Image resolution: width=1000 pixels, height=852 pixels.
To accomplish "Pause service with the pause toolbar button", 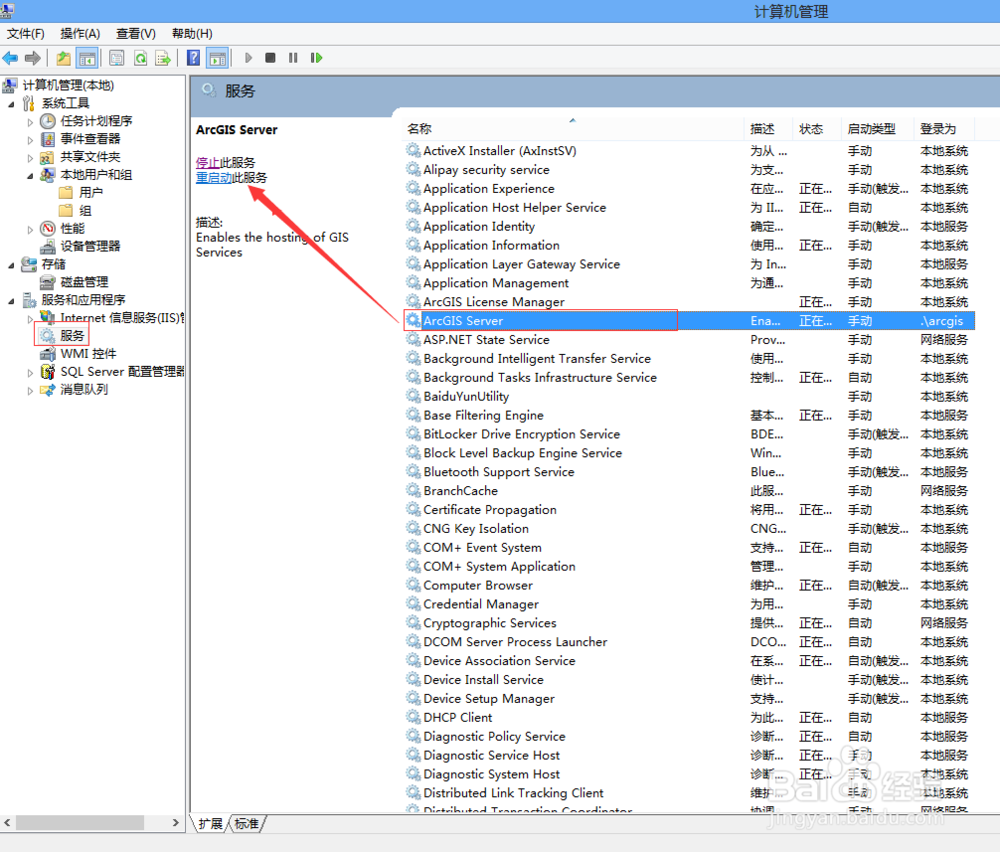I will click(293, 59).
